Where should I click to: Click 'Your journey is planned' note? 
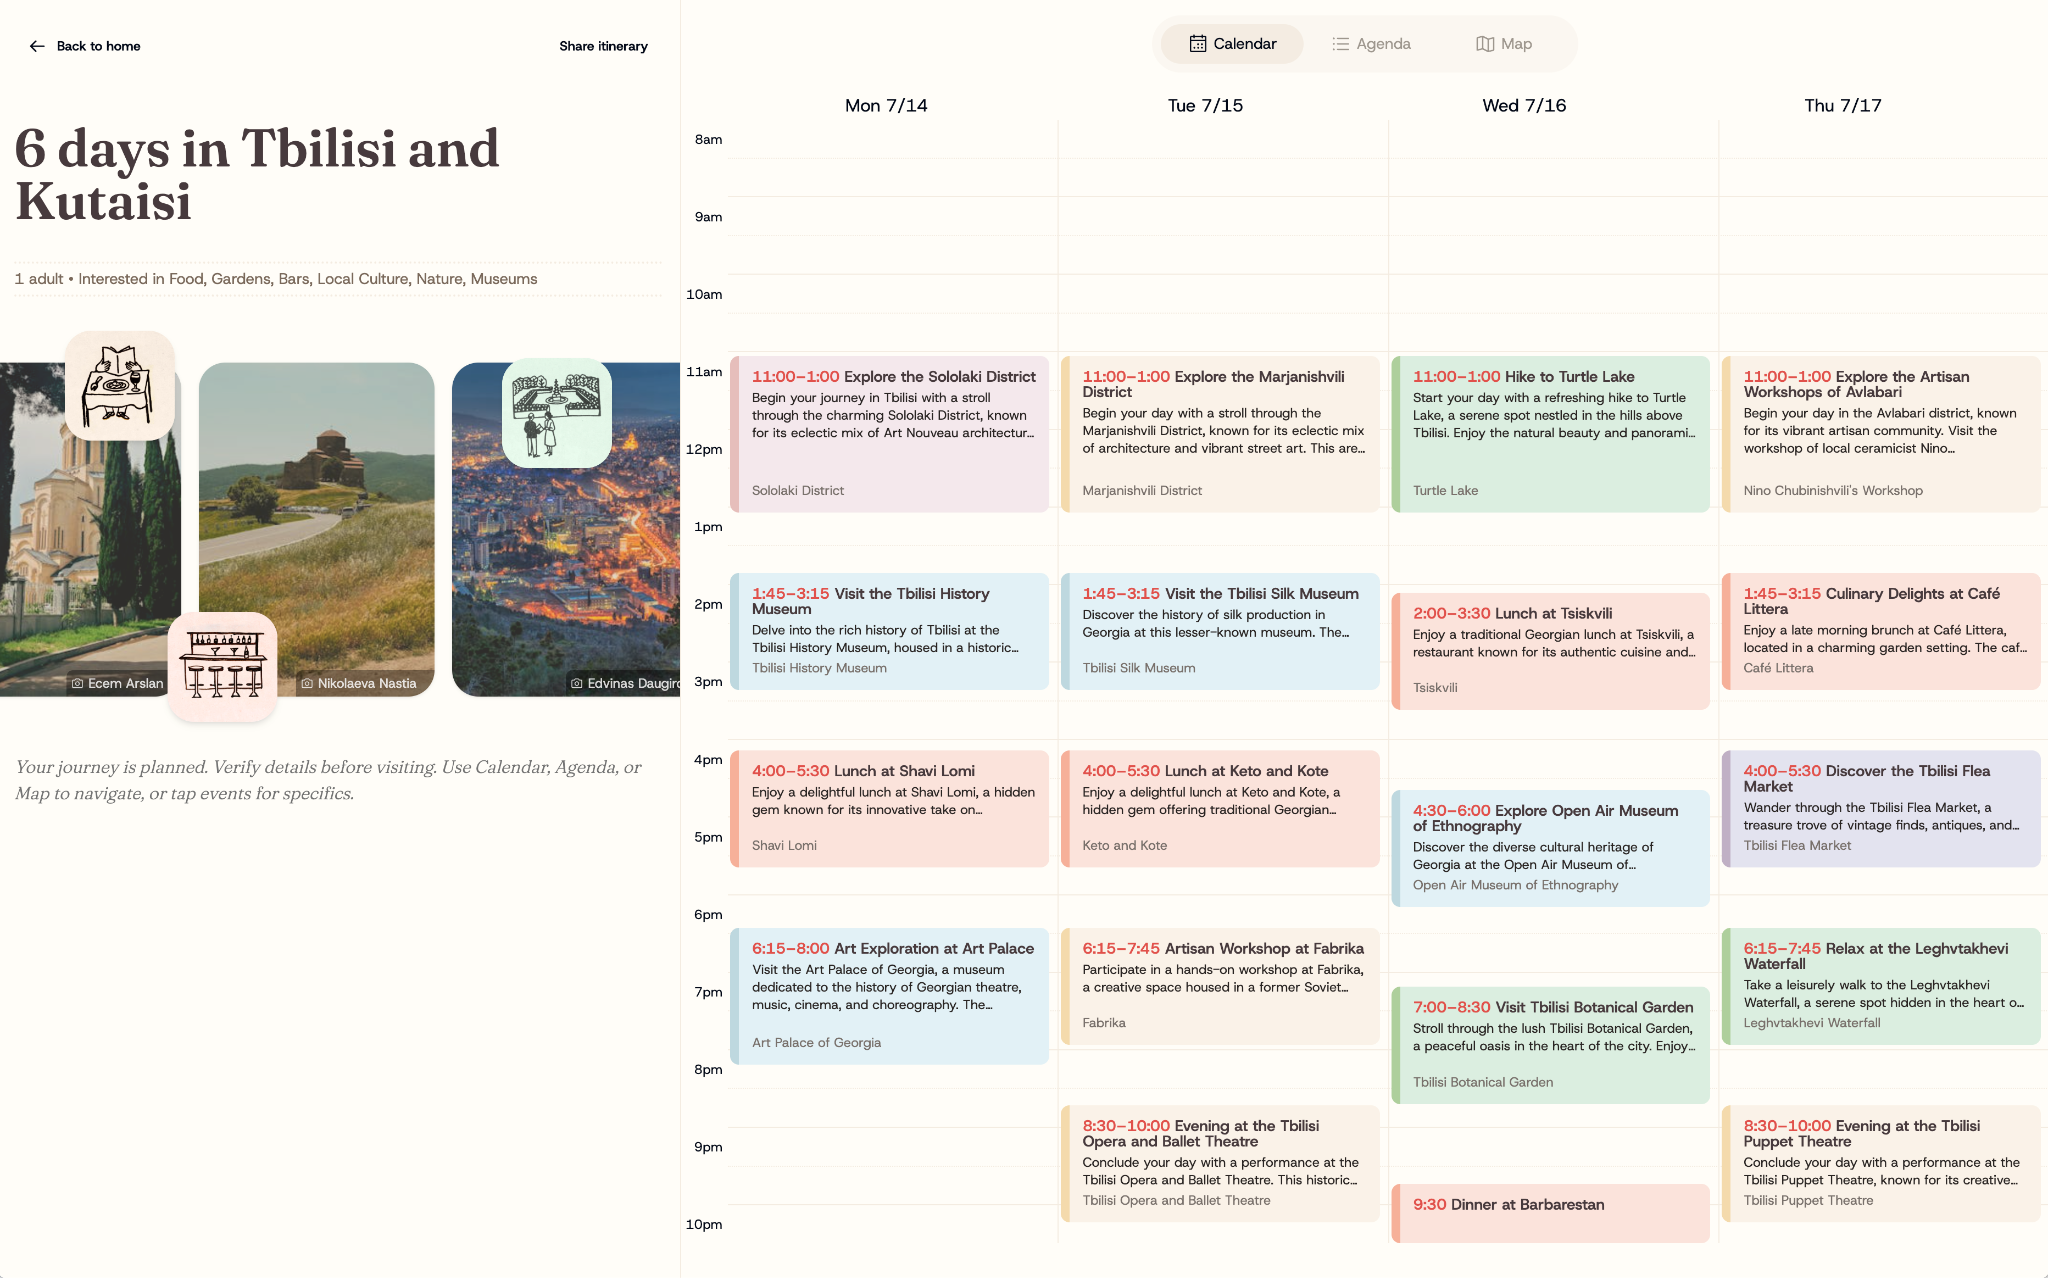[x=328, y=780]
